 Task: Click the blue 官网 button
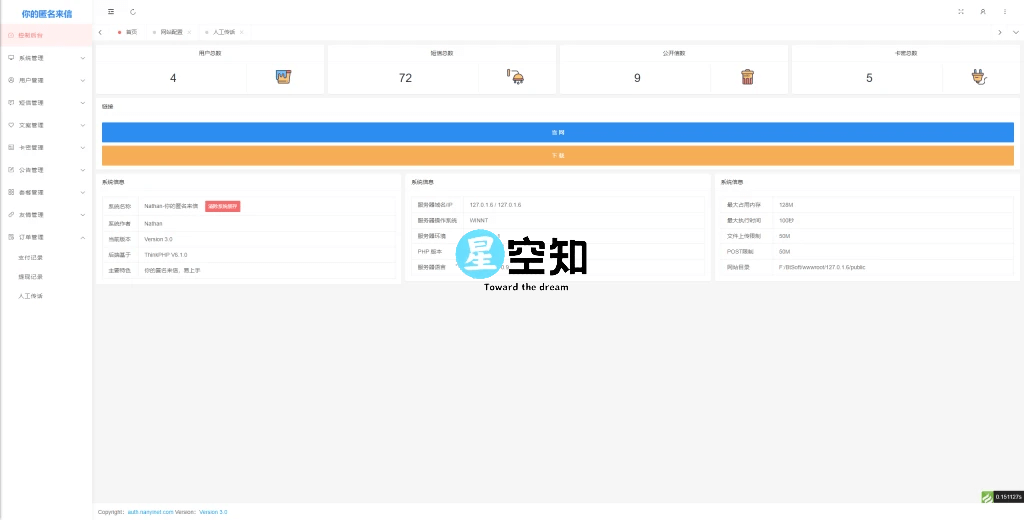[x=558, y=132]
